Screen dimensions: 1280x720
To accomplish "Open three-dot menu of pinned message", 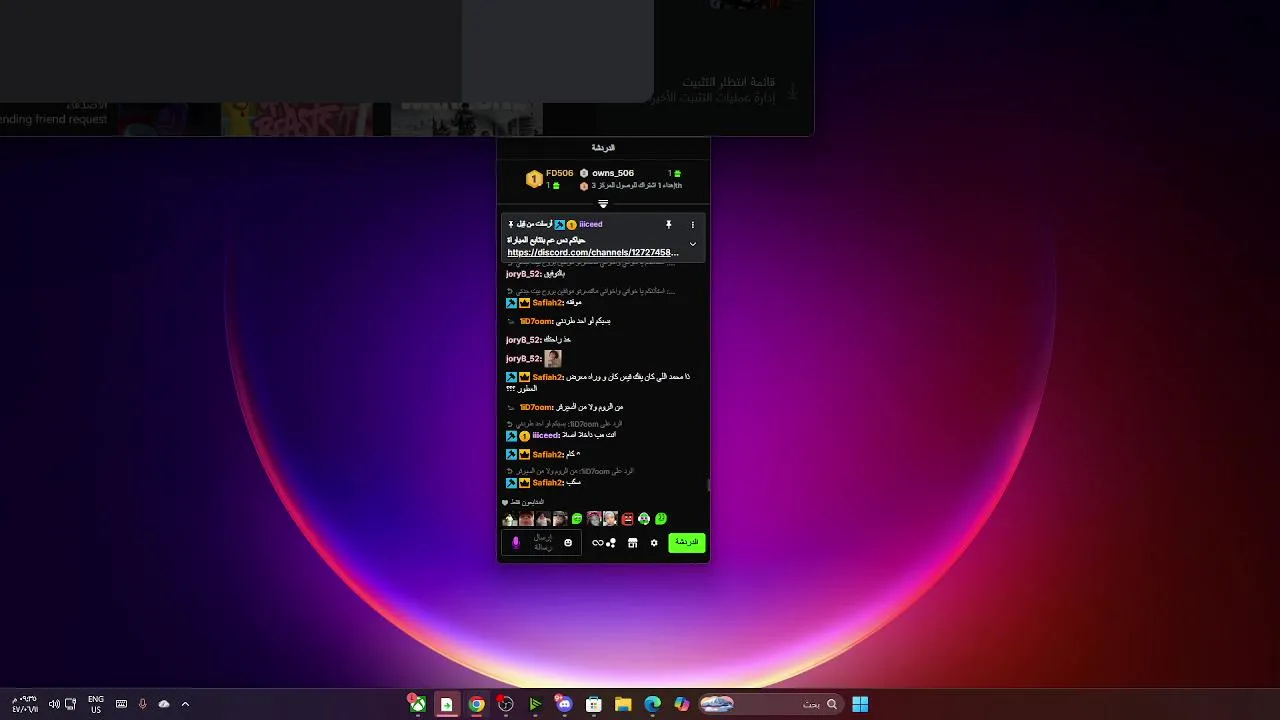I will (692, 225).
